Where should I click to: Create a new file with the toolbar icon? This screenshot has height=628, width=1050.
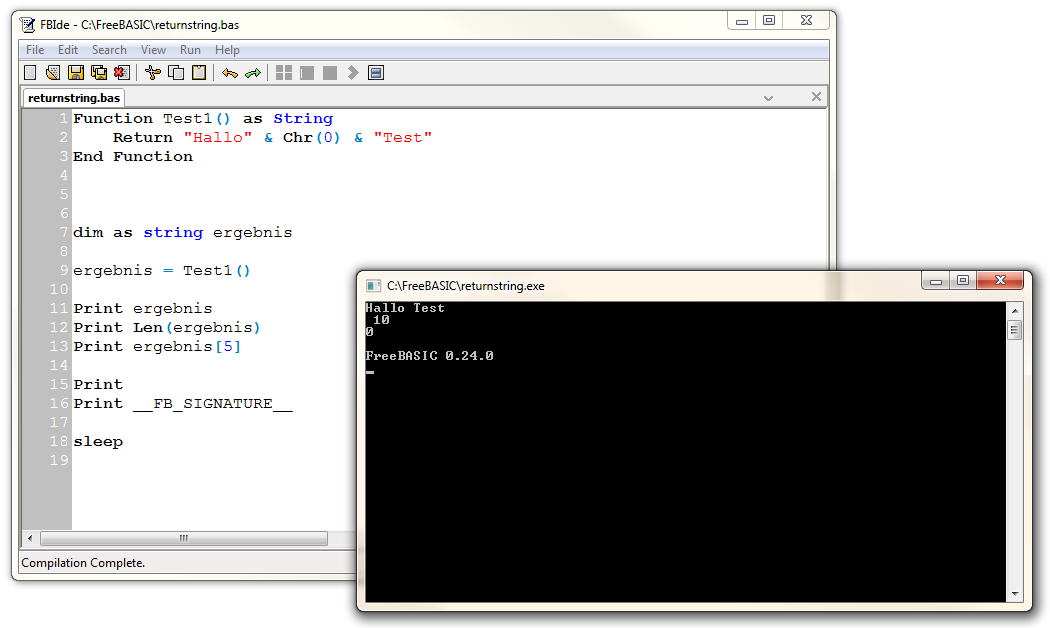tap(30, 72)
